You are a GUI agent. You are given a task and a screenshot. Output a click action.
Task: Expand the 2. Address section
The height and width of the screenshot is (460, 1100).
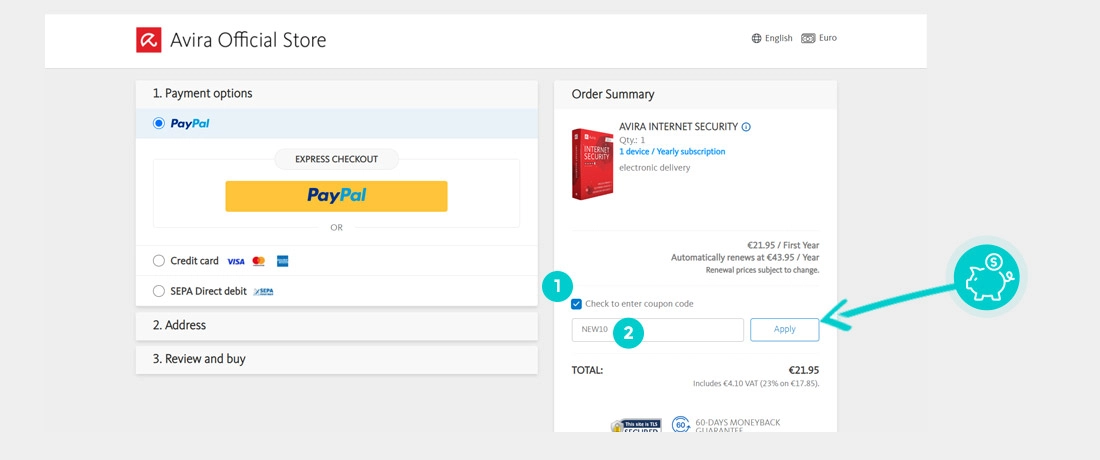click(337, 325)
